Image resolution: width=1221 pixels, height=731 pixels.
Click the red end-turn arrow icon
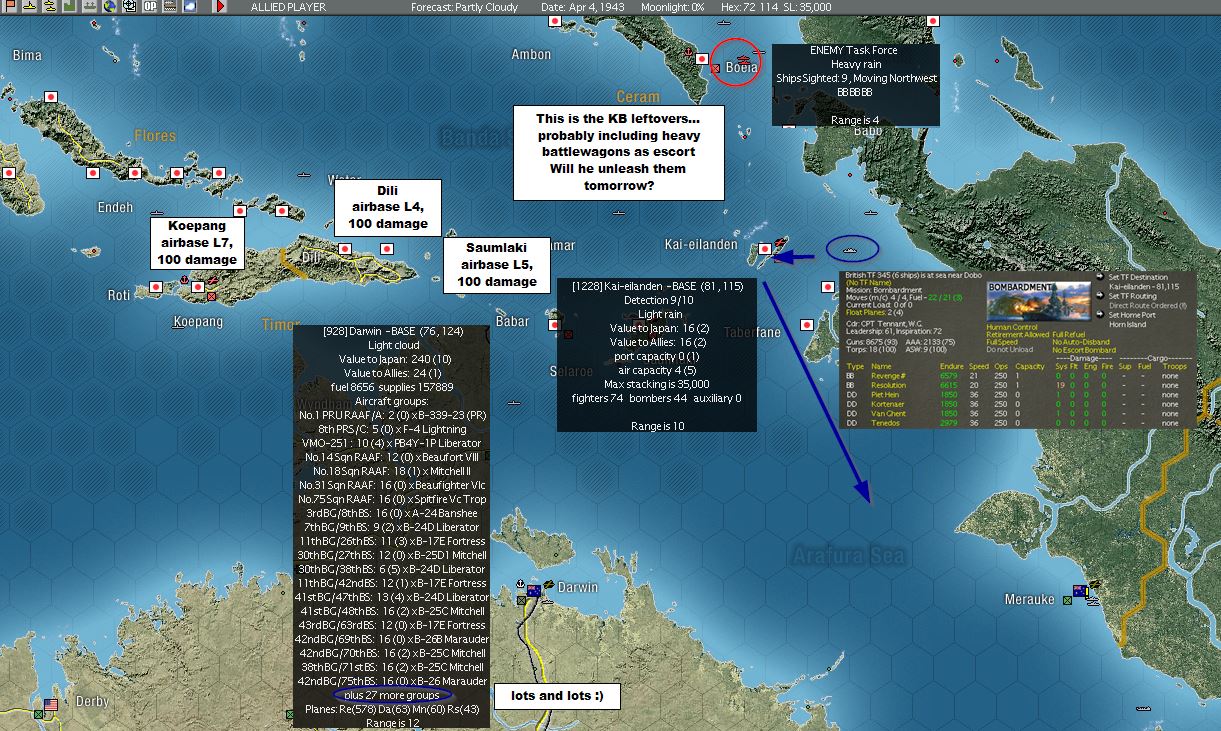click(x=220, y=7)
